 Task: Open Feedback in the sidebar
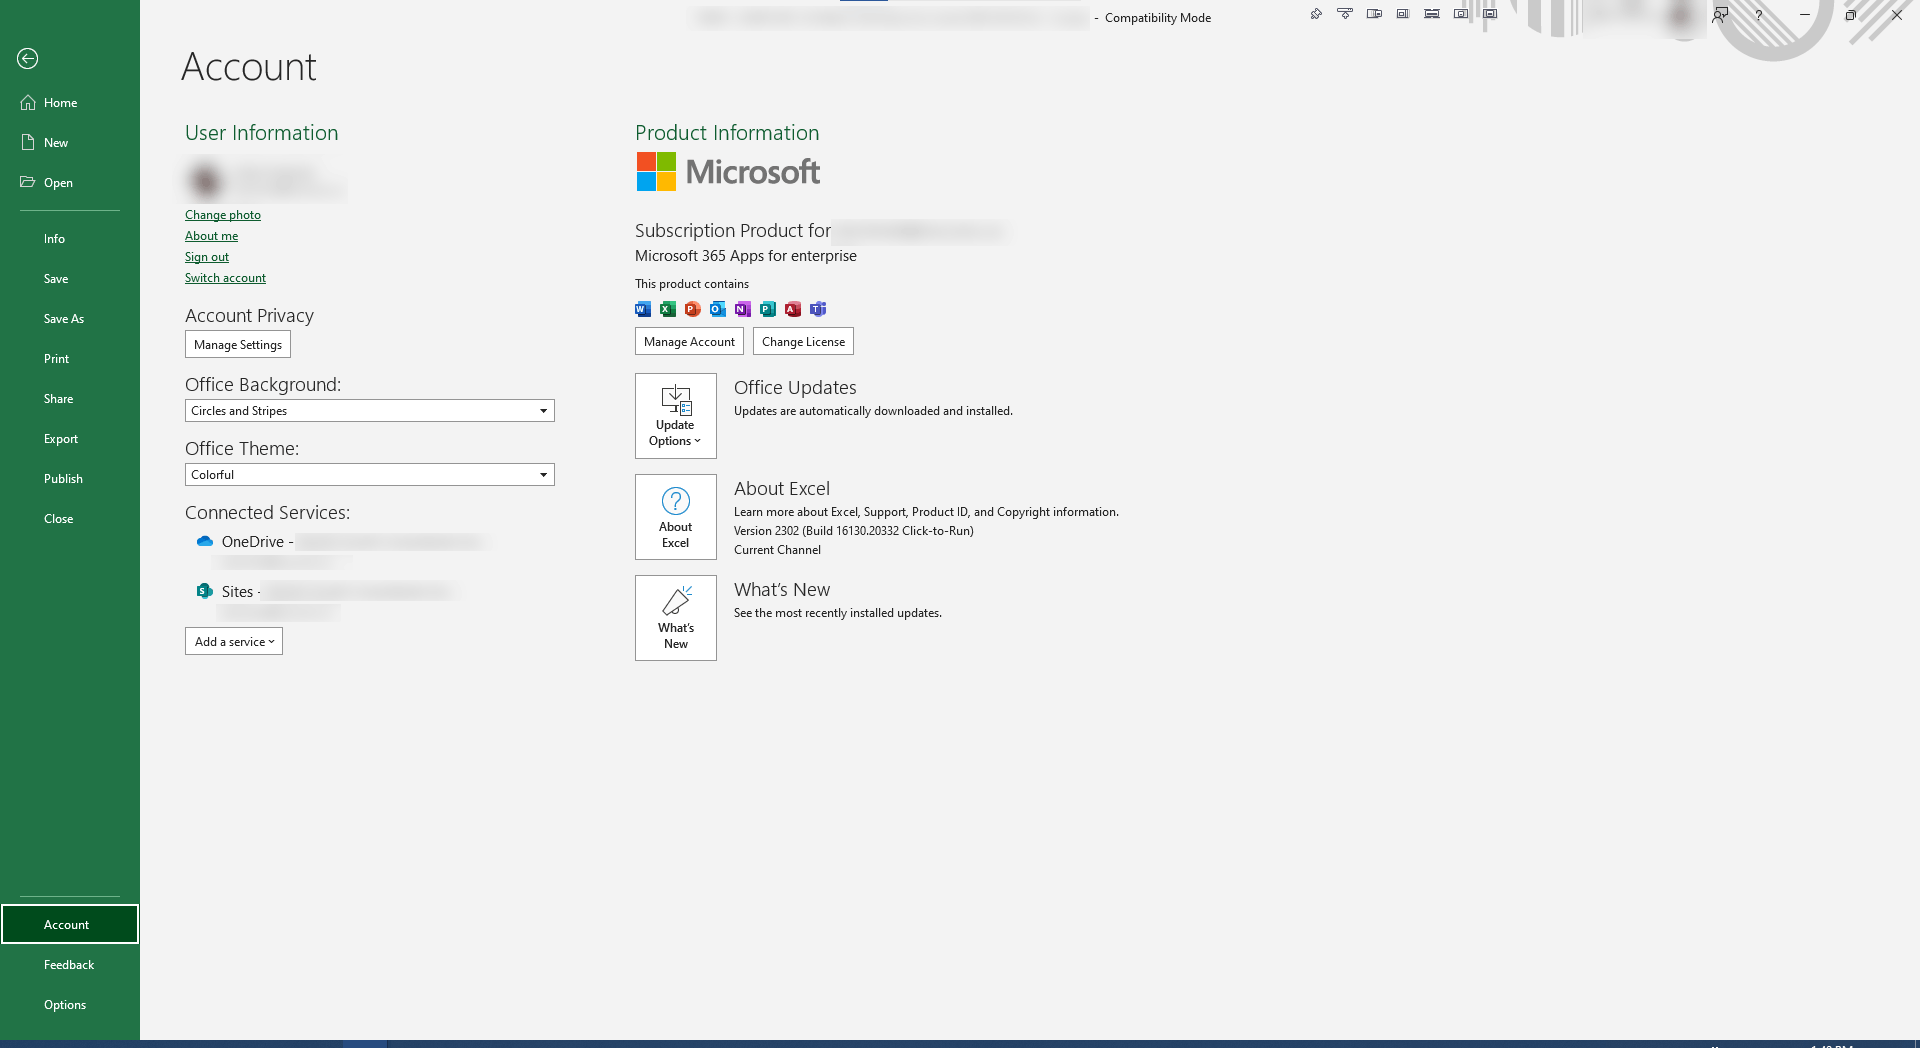(70, 965)
